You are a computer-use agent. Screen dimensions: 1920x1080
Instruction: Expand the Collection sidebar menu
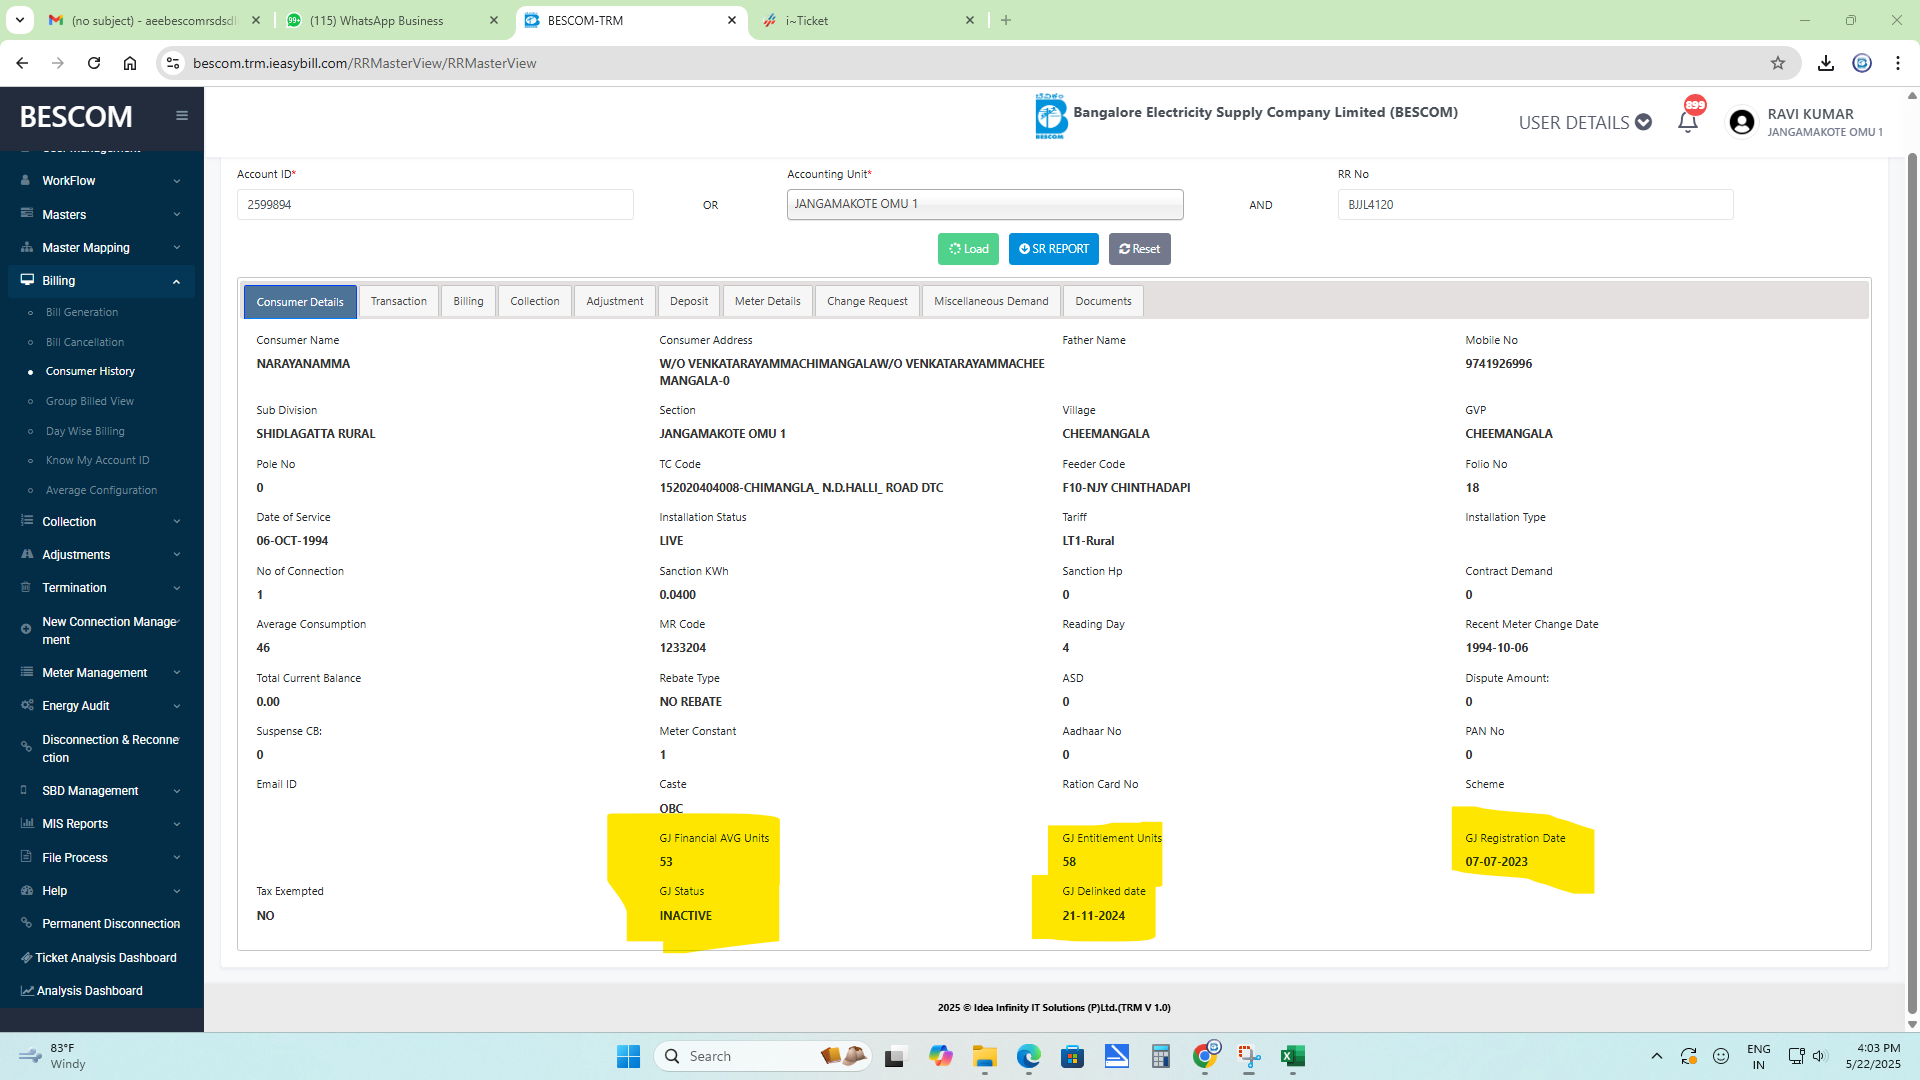[x=100, y=521]
